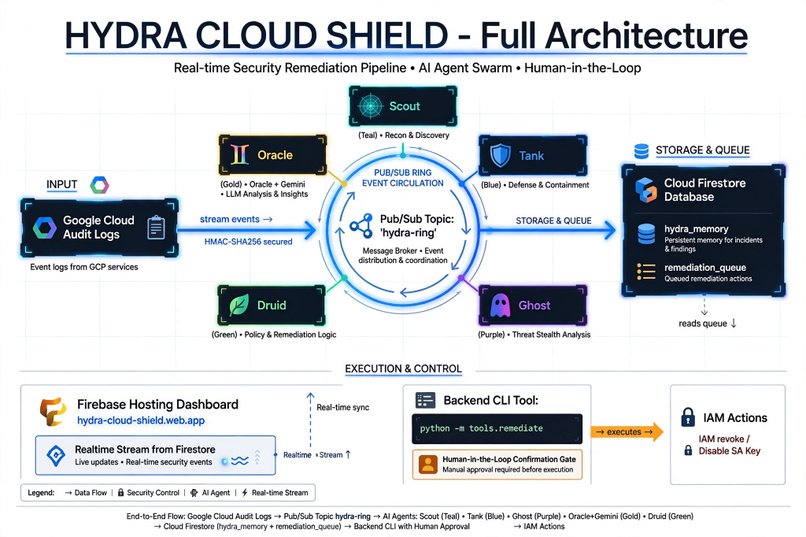This screenshot has height=537, width=806.
Task: Click the Realtime Stream Firestore diamond icon
Action: (x=56, y=455)
